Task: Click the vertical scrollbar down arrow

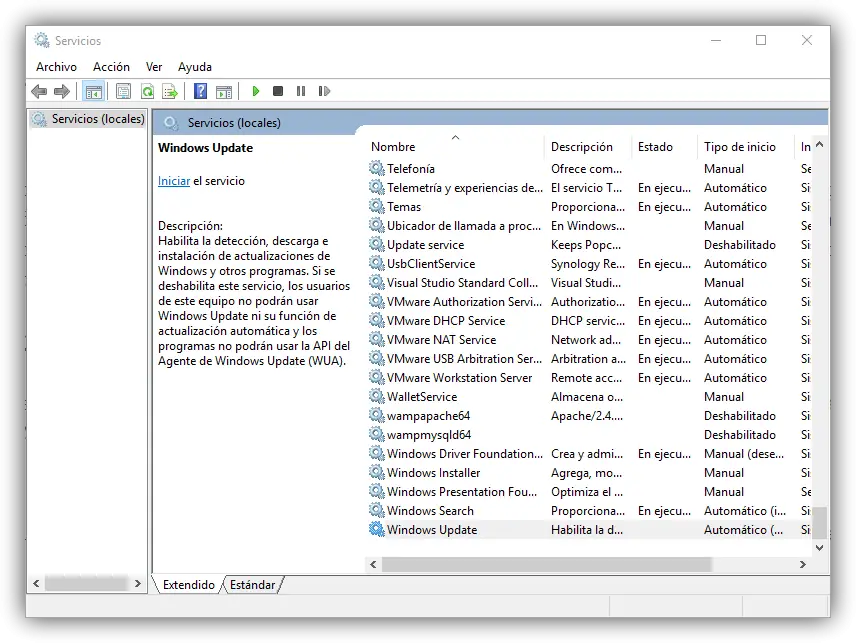Action: (x=819, y=547)
